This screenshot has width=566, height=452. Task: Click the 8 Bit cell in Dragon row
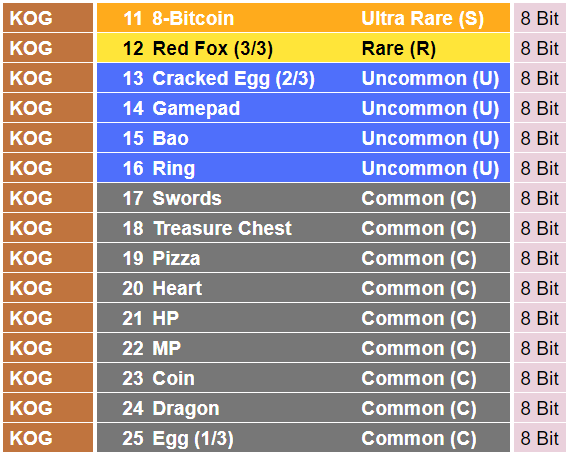point(540,408)
